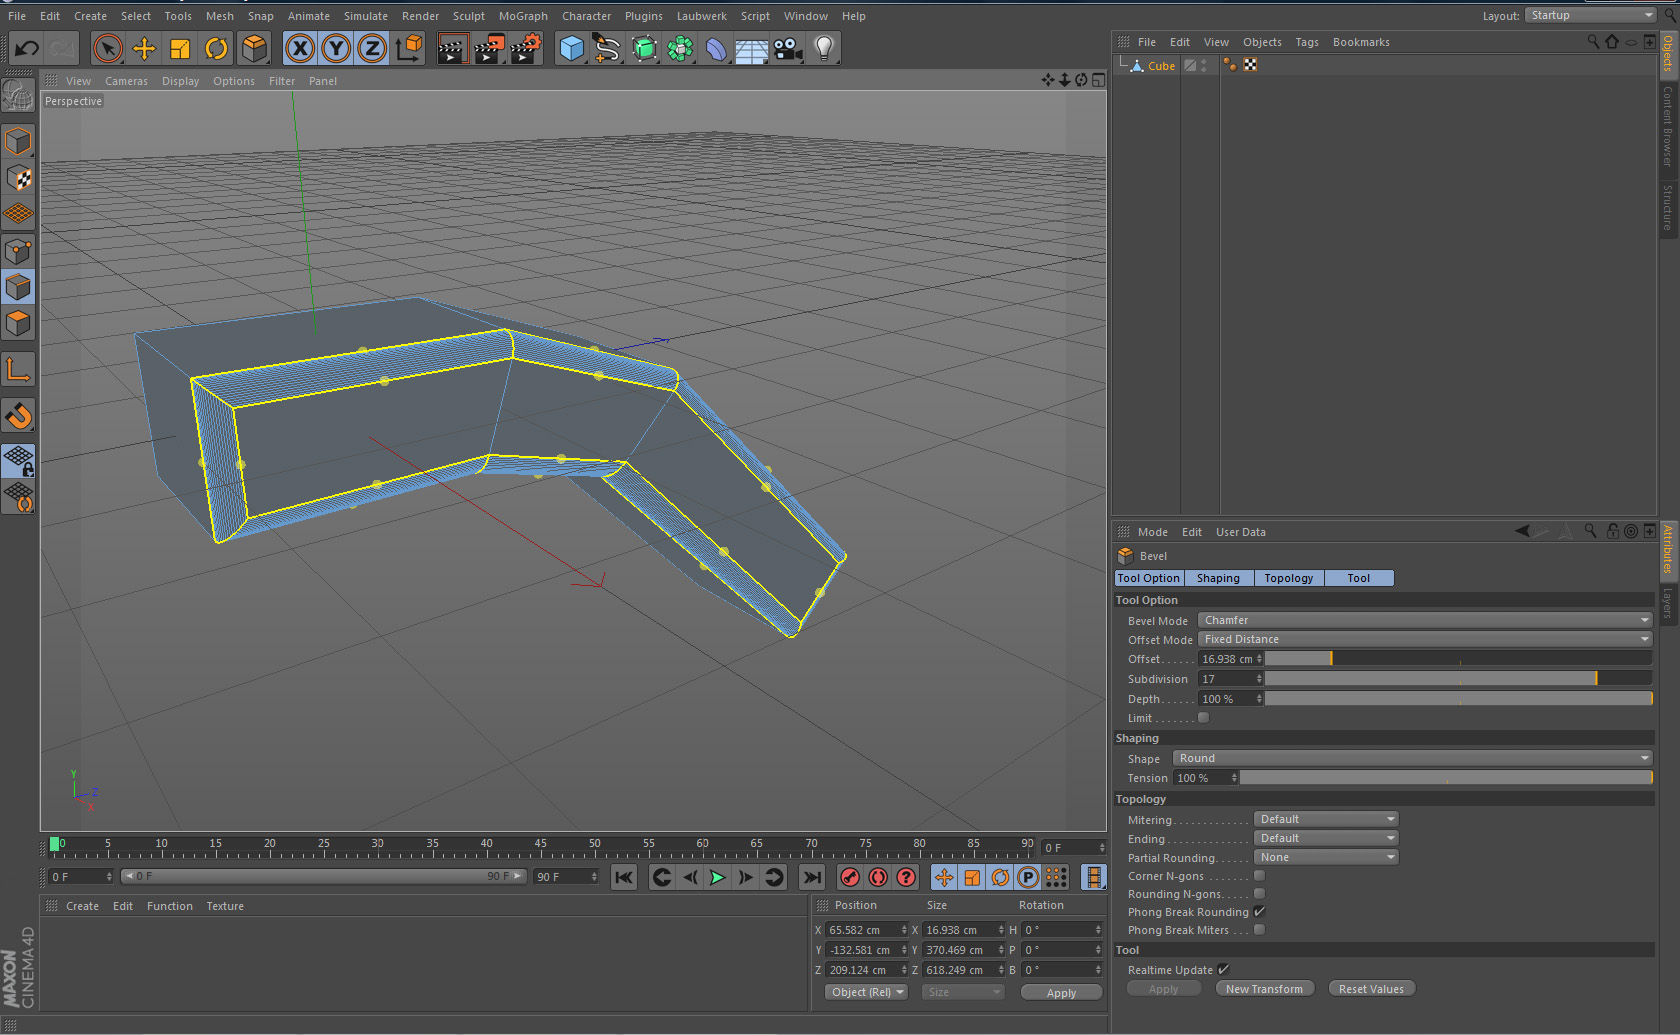Go to start of animation
1680x1035 pixels.
coord(624,877)
